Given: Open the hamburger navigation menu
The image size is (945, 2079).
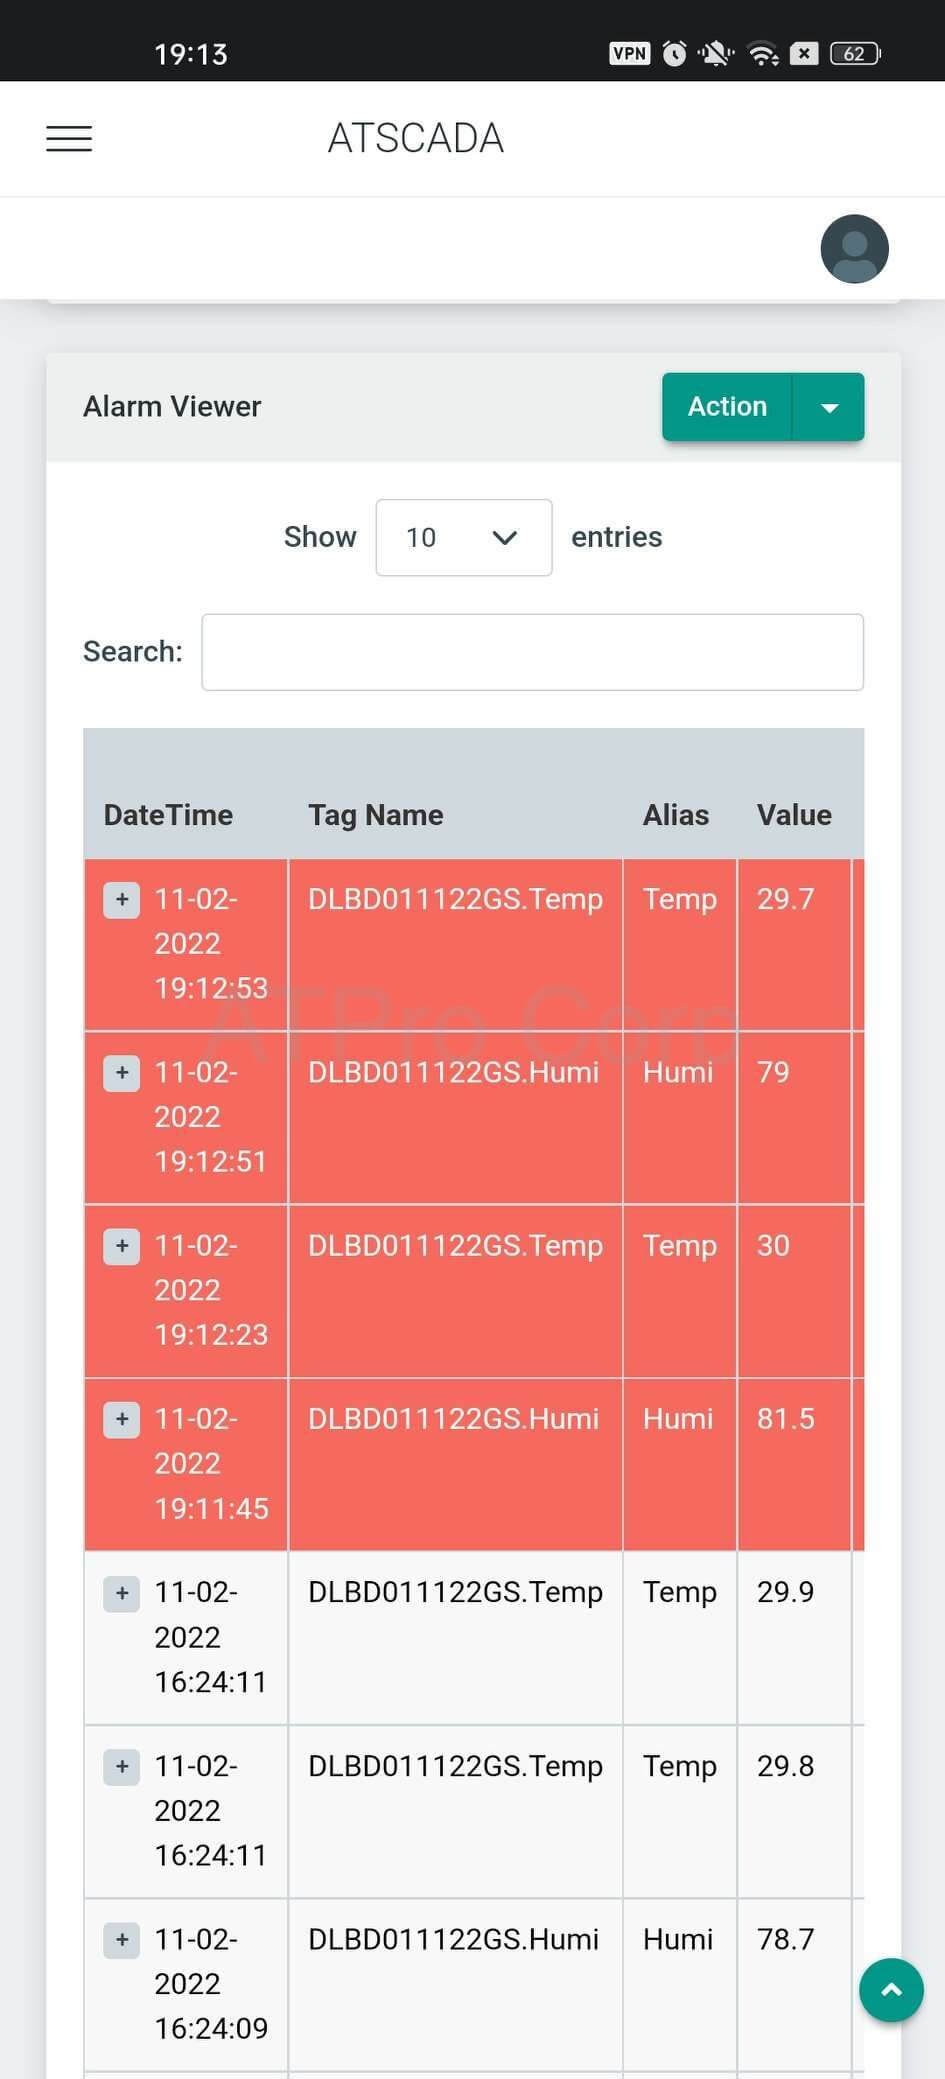Looking at the screenshot, I should (x=69, y=138).
